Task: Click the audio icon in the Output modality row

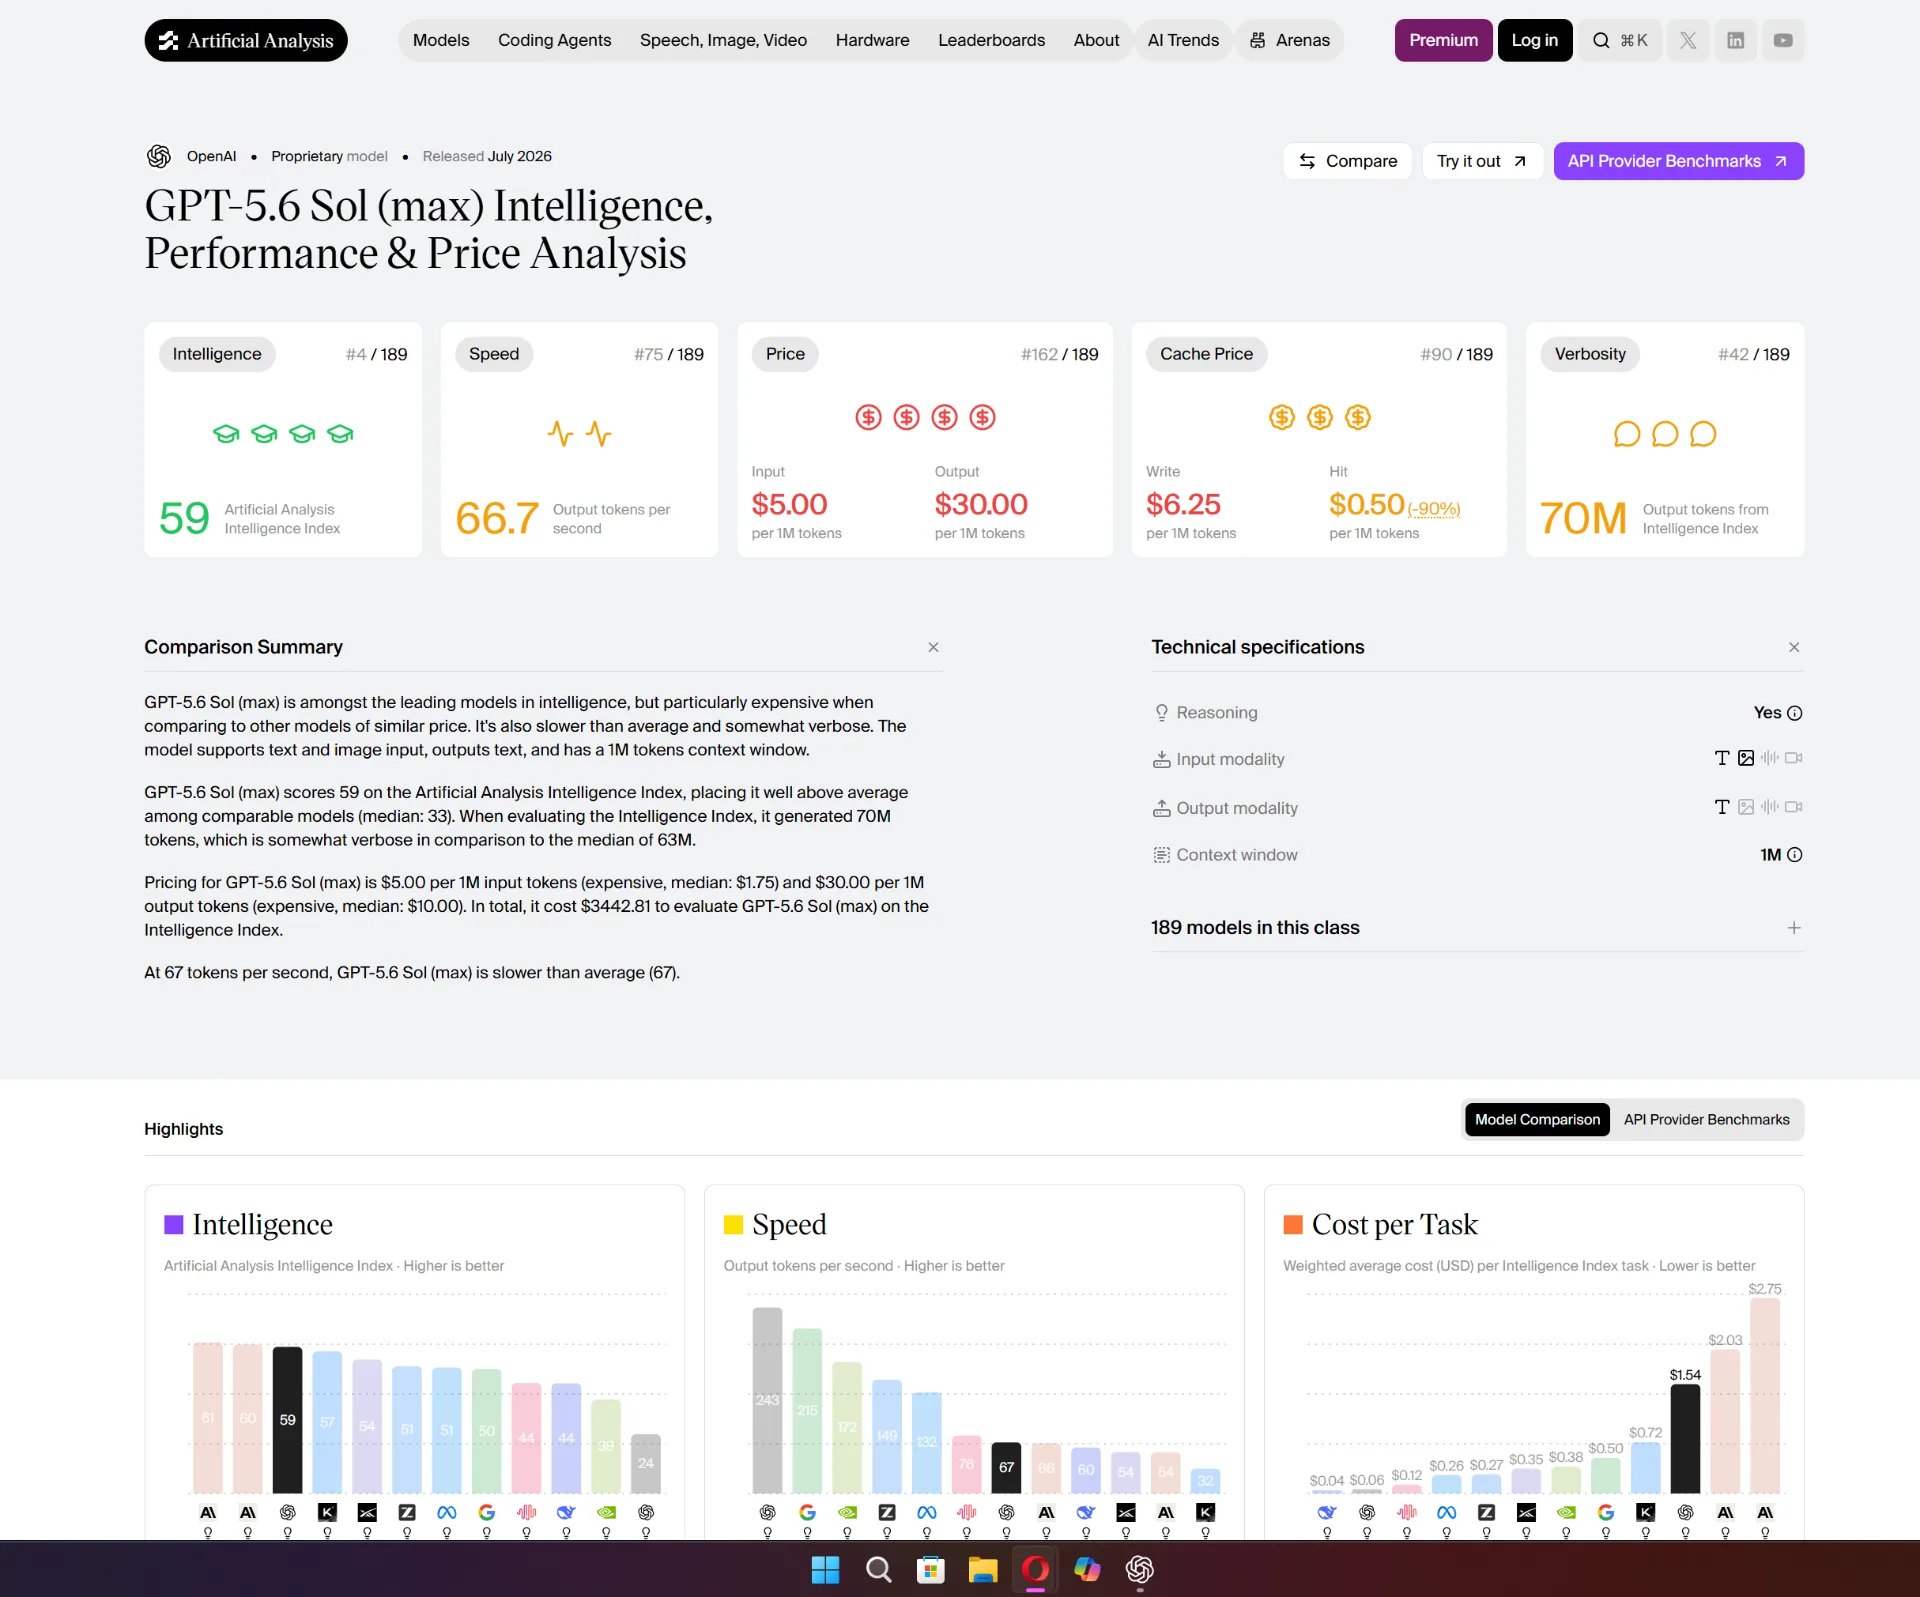Action: 1770,807
